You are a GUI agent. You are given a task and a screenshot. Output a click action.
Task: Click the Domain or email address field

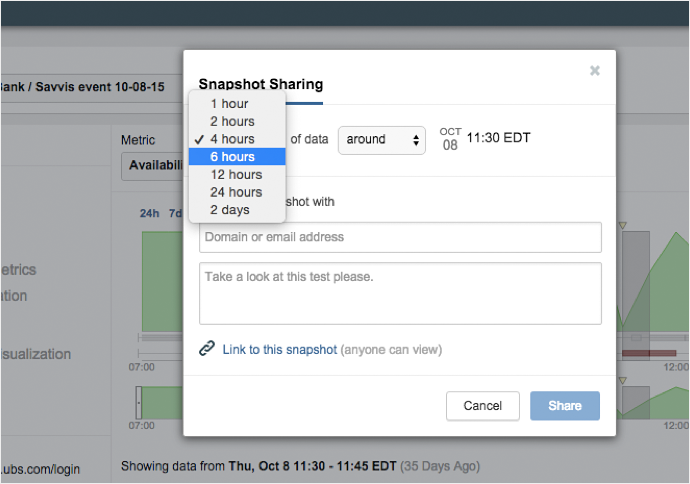pos(400,238)
